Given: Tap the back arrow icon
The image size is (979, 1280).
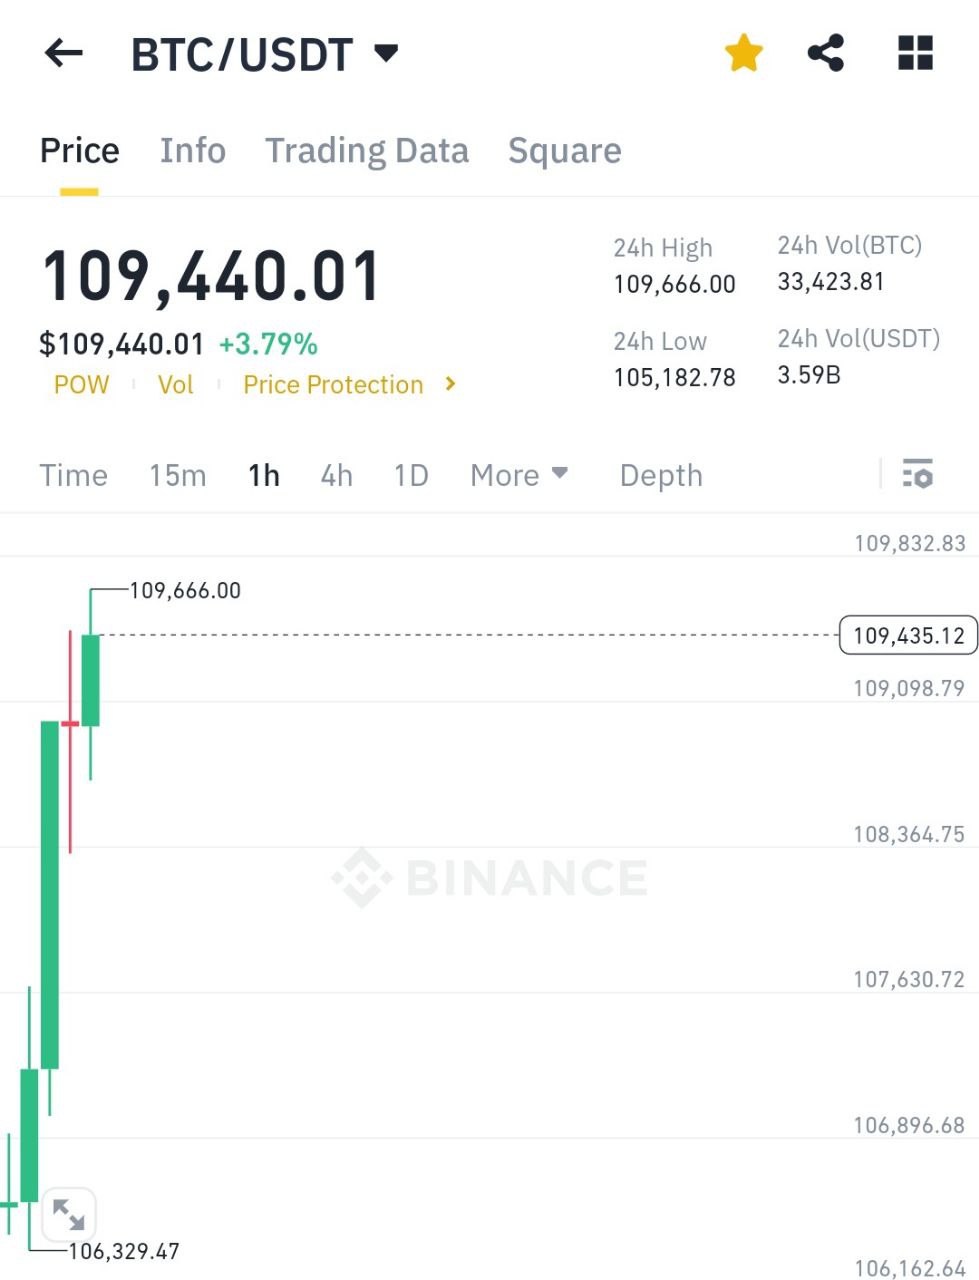Looking at the screenshot, I should pos(64,53).
